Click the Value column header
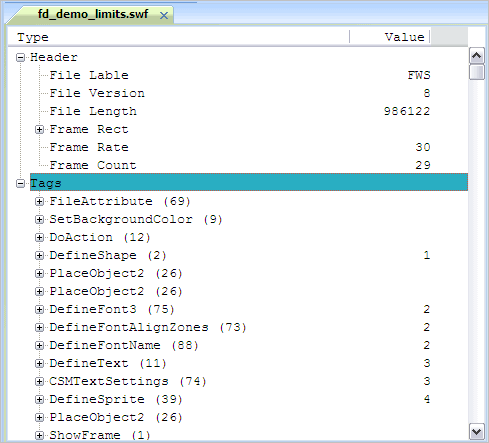 [389, 37]
